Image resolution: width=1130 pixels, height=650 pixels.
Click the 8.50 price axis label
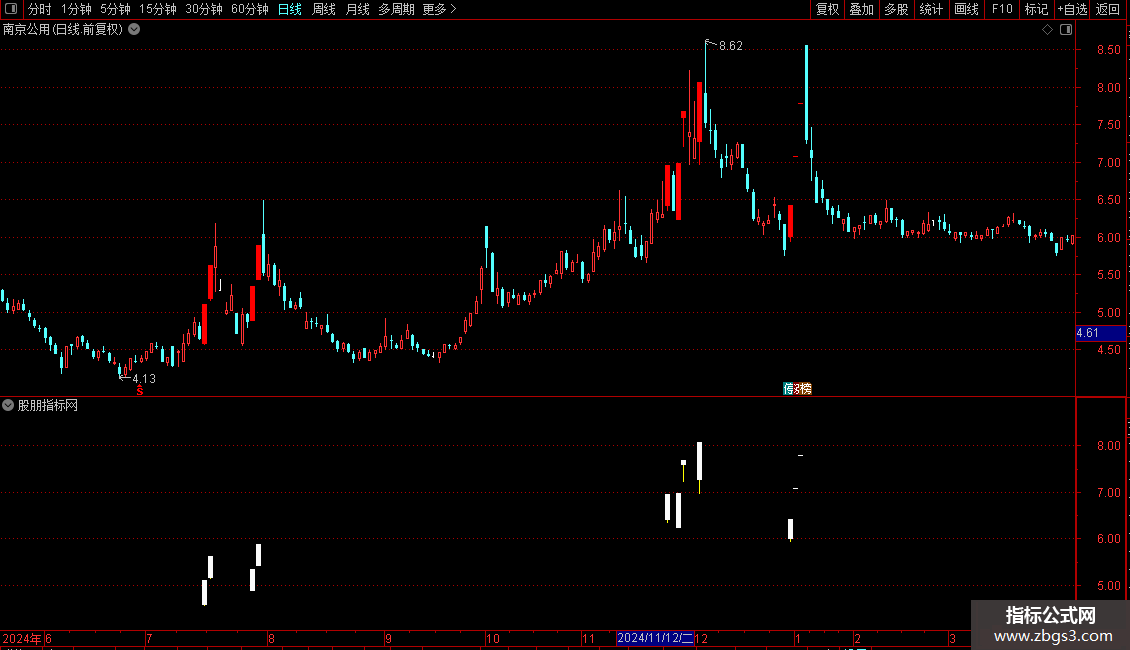click(1108, 50)
